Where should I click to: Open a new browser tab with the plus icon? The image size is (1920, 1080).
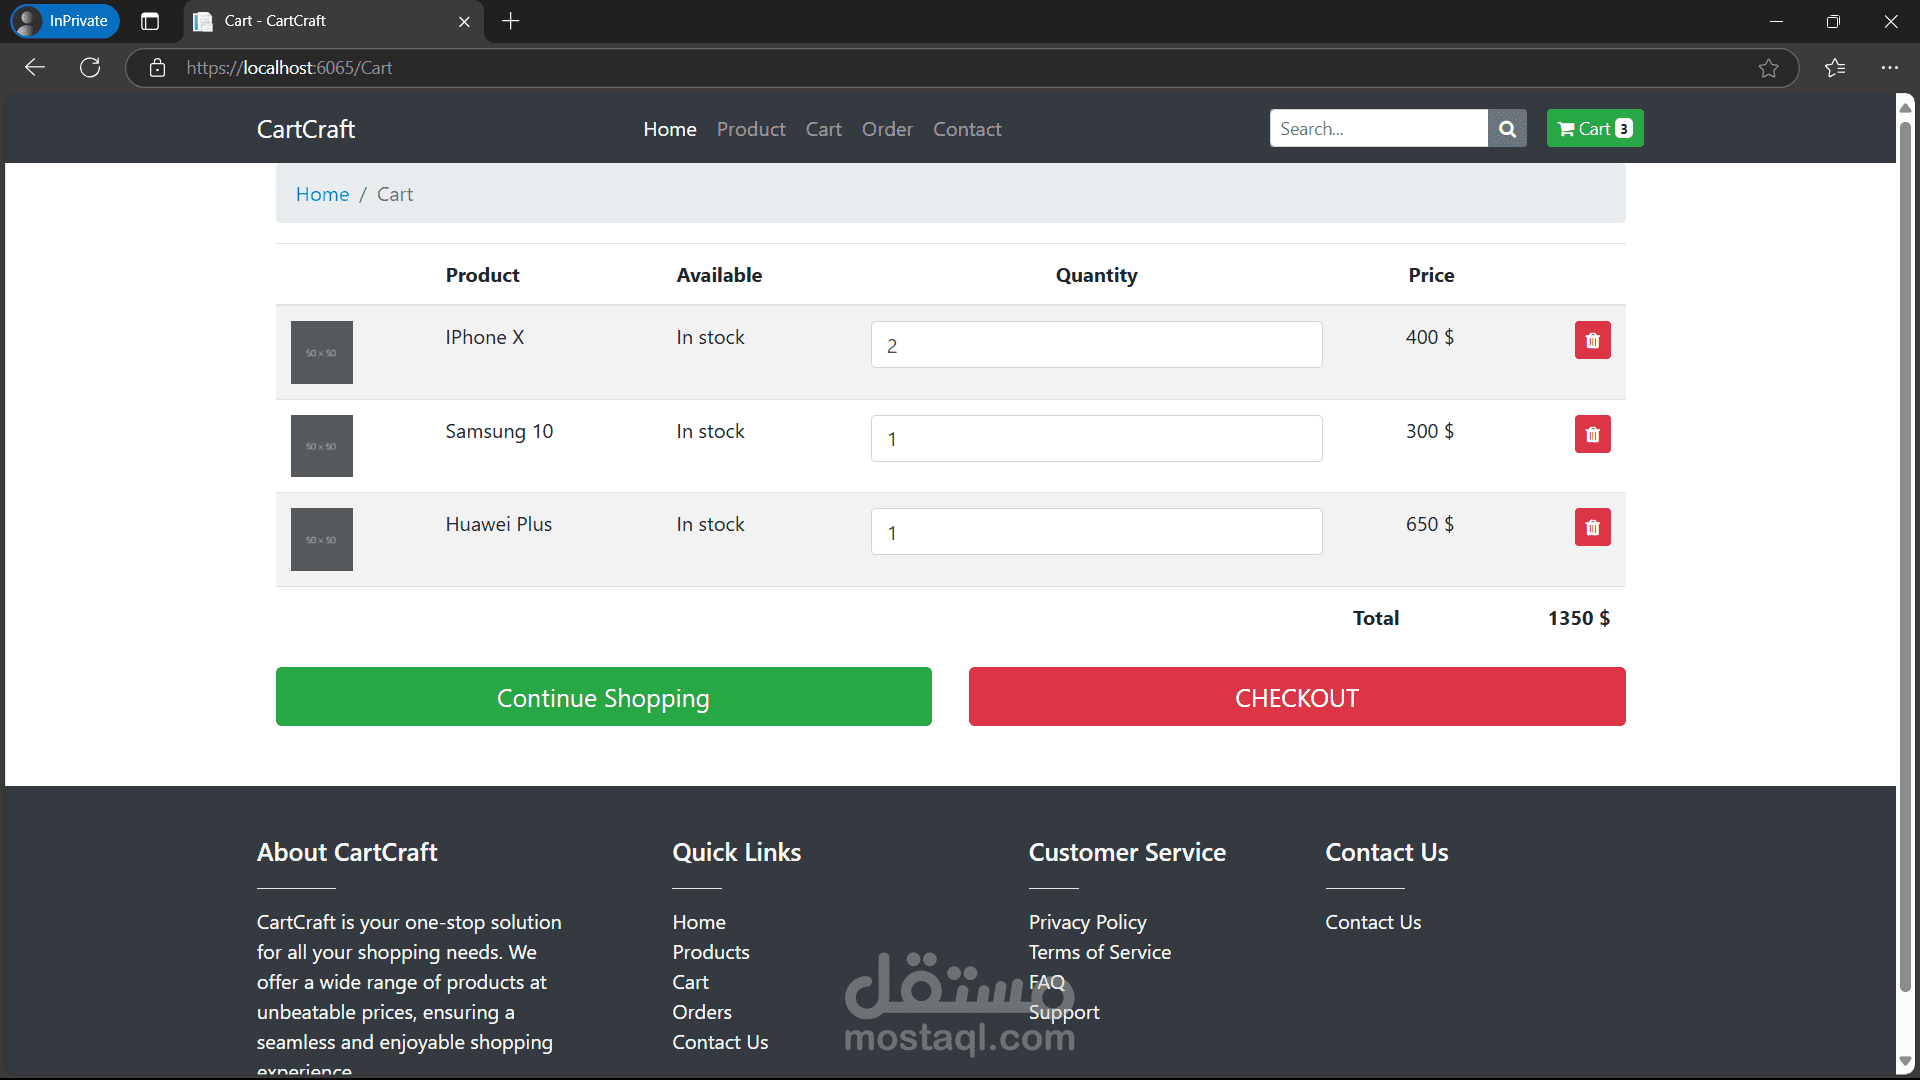pos(510,21)
